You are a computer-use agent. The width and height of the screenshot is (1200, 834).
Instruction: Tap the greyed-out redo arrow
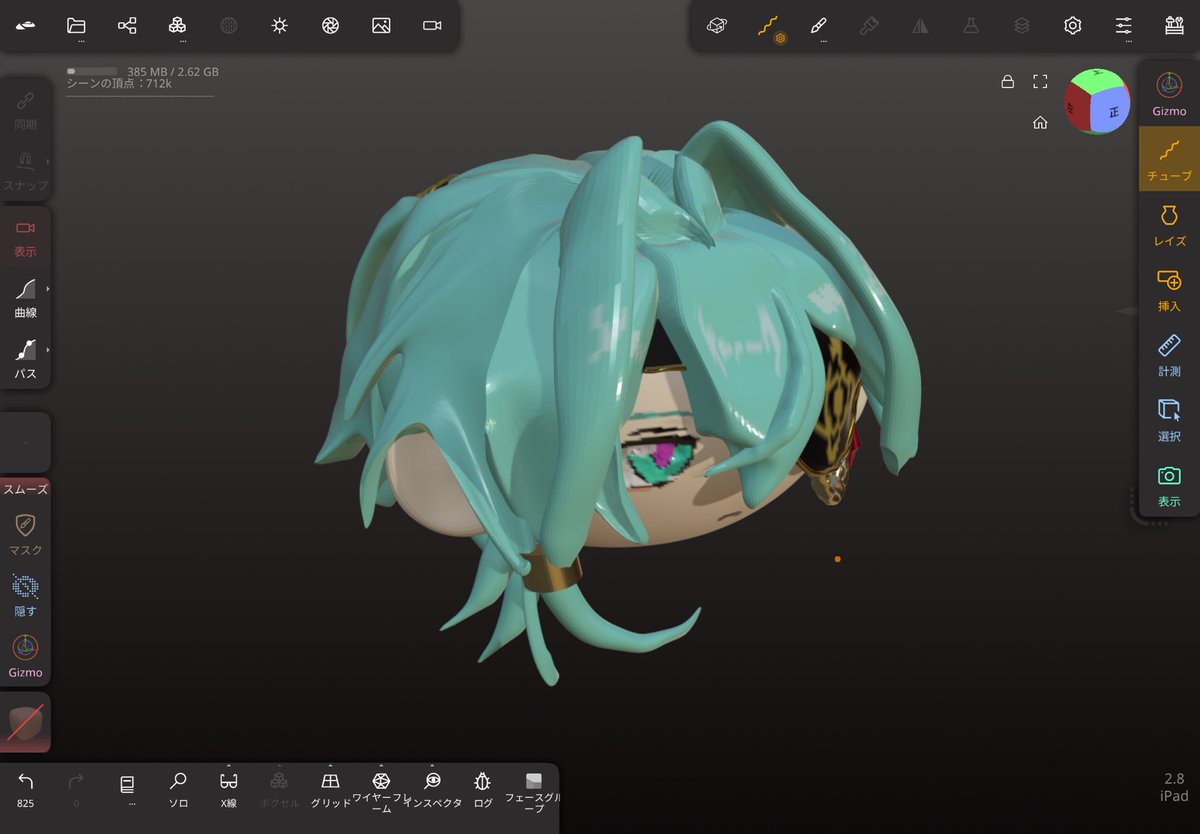coord(76,788)
